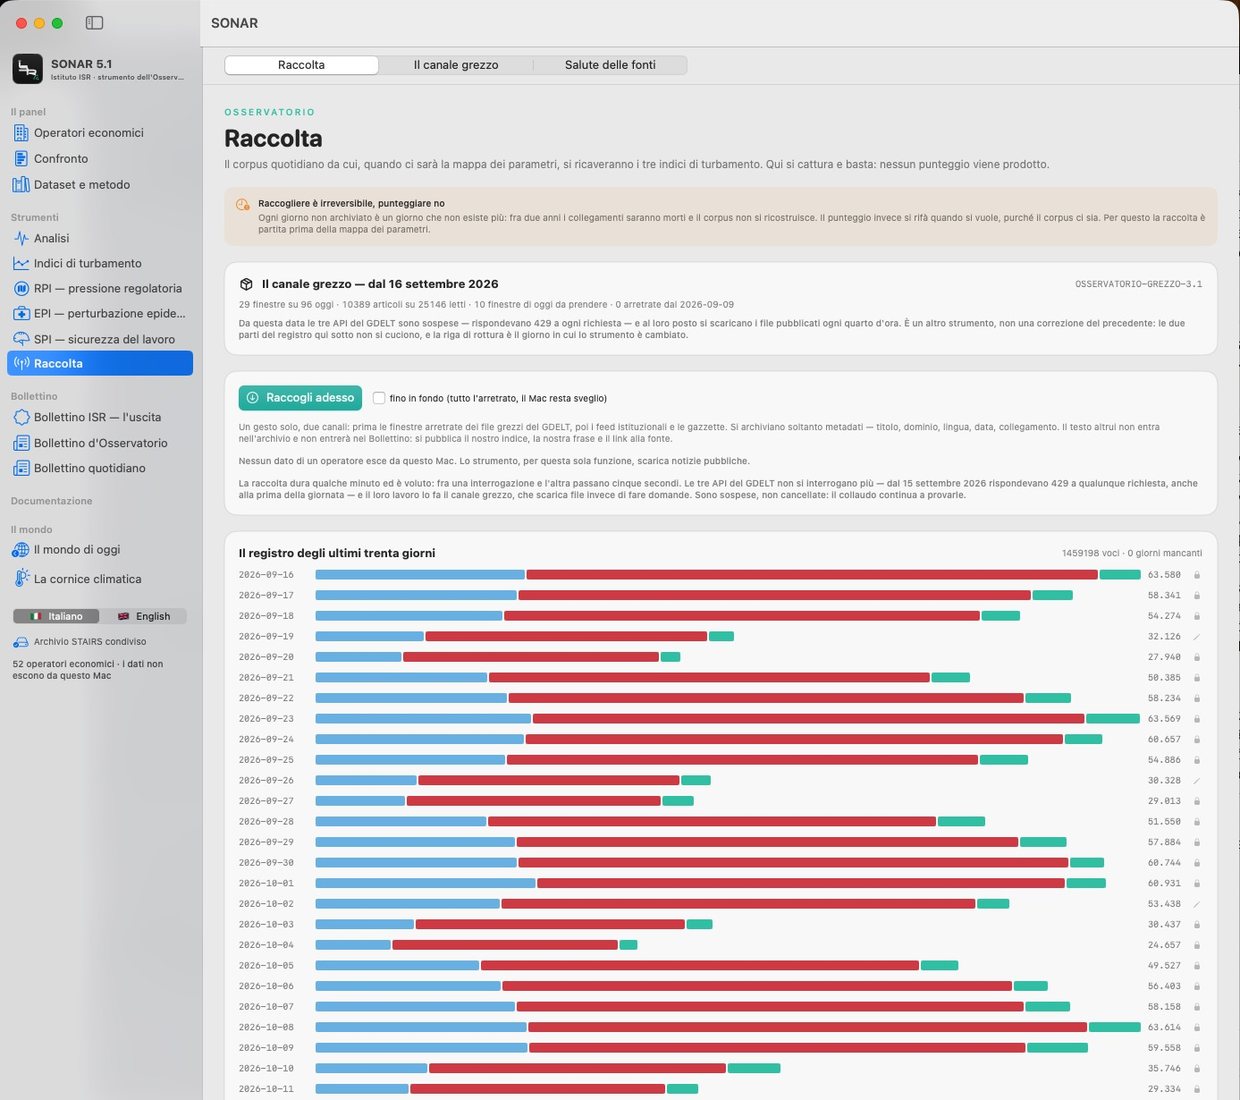Click the Raccogli adesso button
The height and width of the screenshot is (1100, 1240).
pos(300,398)
